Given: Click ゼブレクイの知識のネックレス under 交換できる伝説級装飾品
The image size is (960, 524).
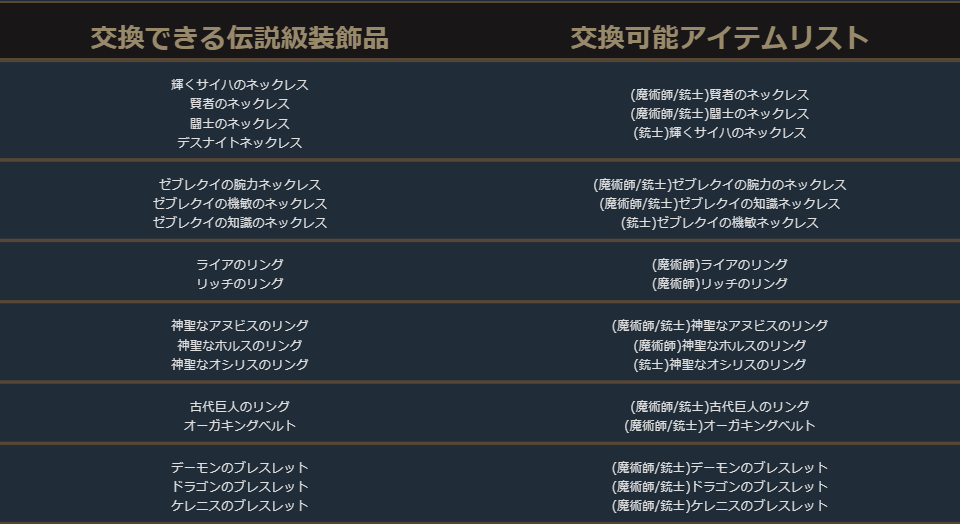Looking at the screenshot, I should tap(239, 223).
